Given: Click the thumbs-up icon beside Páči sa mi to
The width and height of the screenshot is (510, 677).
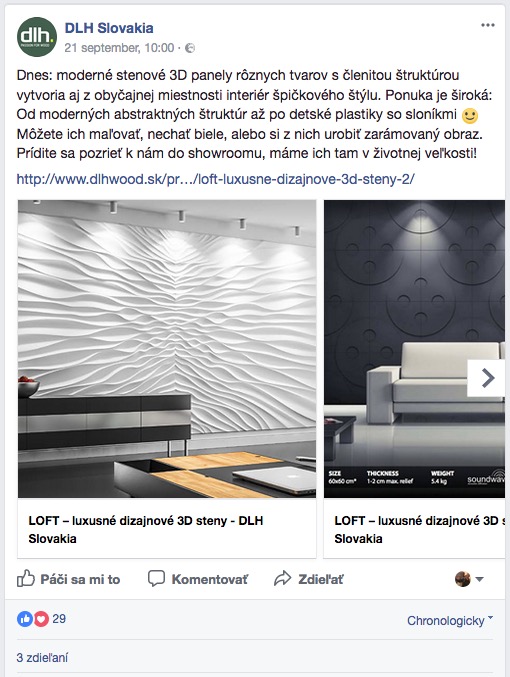Looking at the screenshot, I should tap(25, 579).
